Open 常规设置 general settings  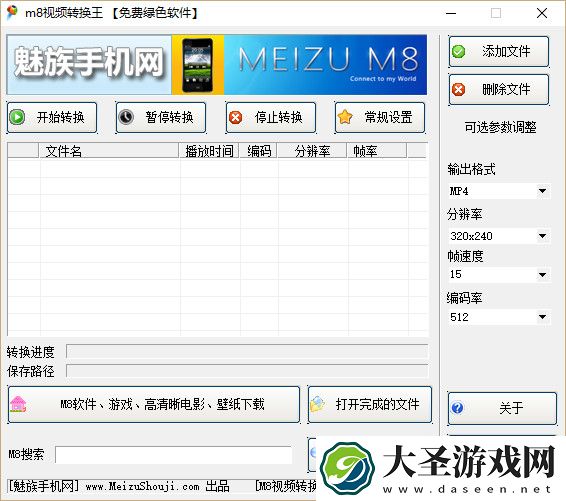pyautogui.click(x=380, y=117)
